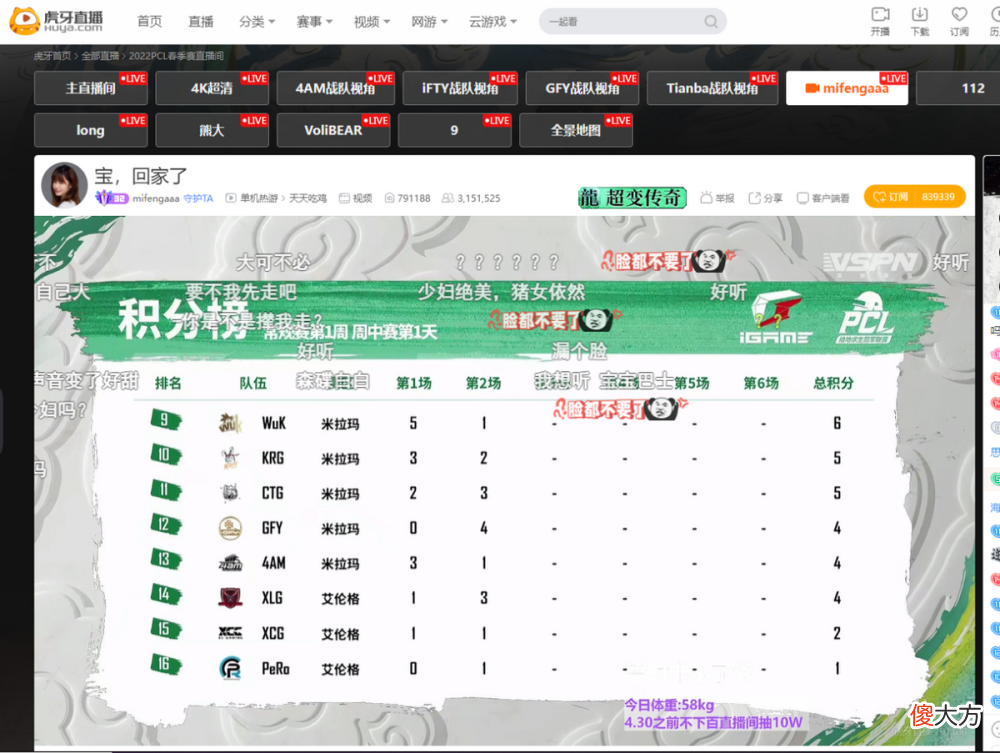
Task: Switch to the 熊大 stream tab
Action: [212, 130]
